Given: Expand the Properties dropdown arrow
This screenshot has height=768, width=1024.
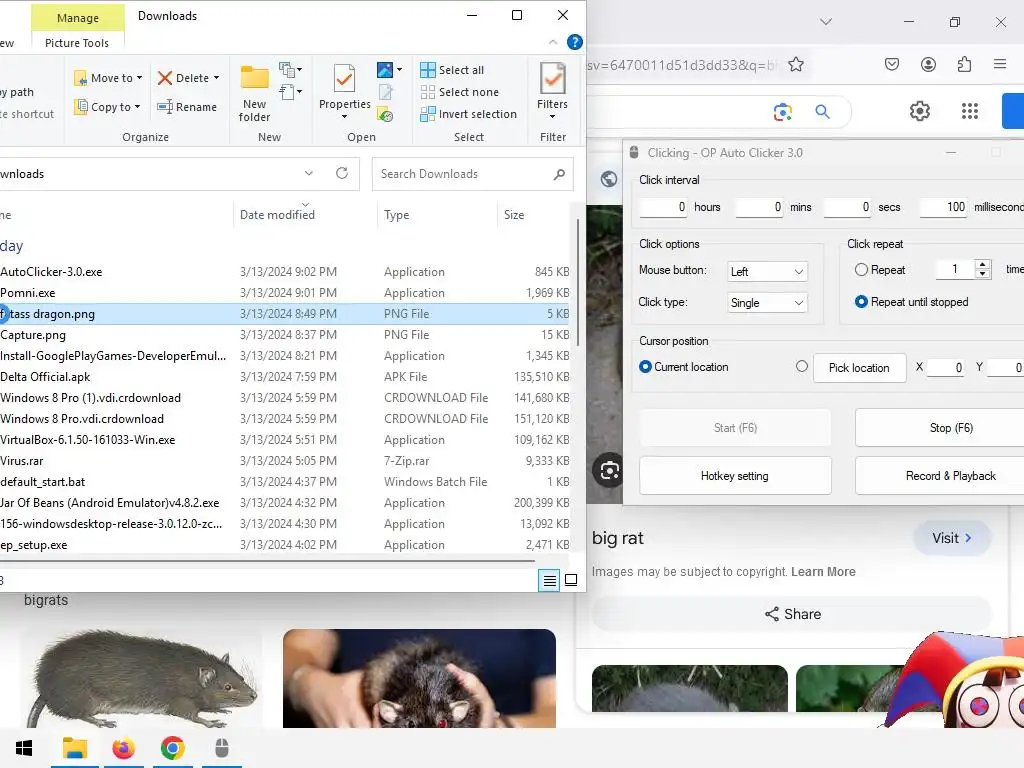Looking at the screenshot, I should tap(344, 118).
